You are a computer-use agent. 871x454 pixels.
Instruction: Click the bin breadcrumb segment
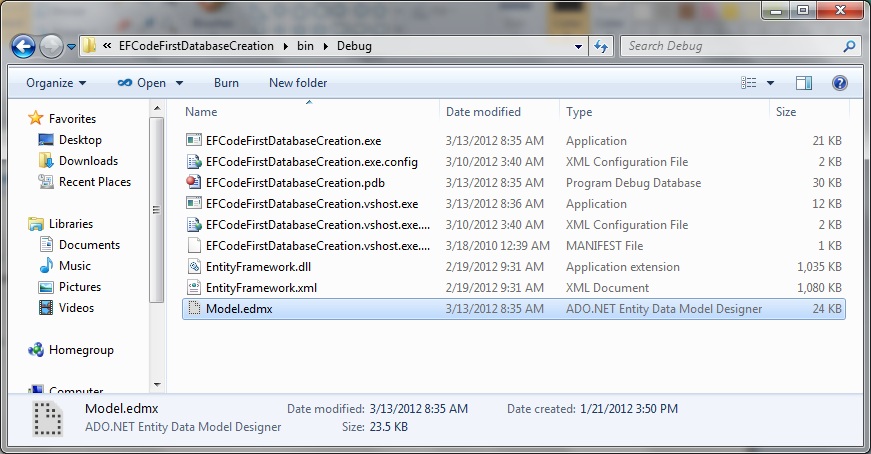pyautogui.click(x=305, y=46)
